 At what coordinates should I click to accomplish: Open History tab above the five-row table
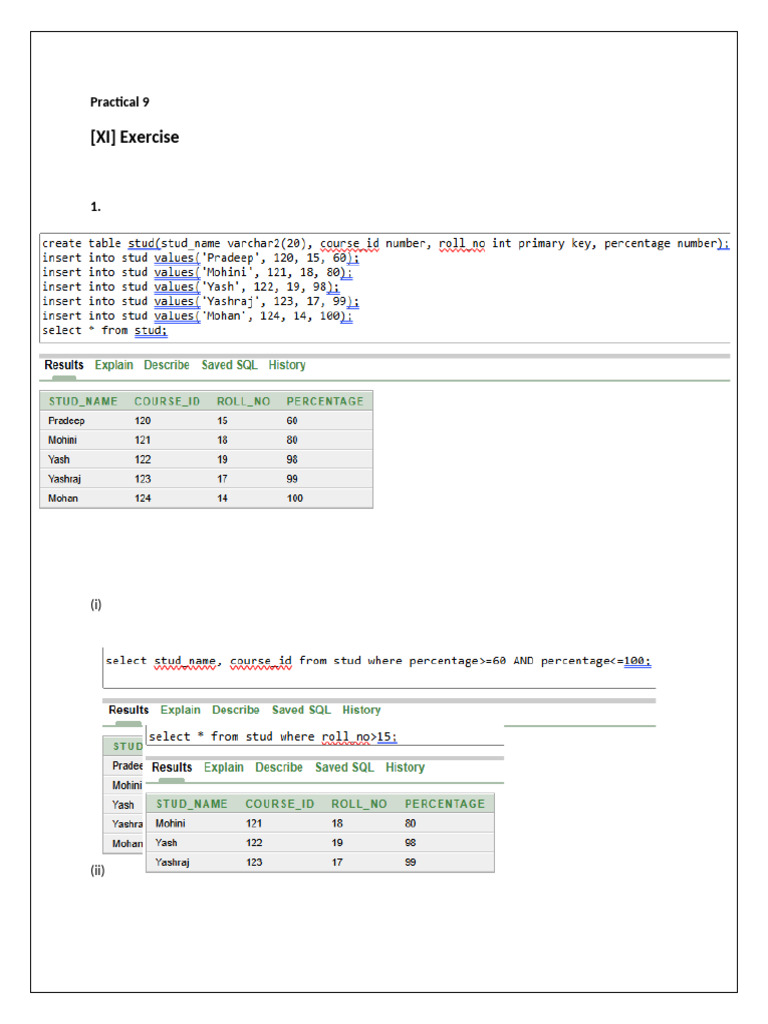tap(287, 365)
